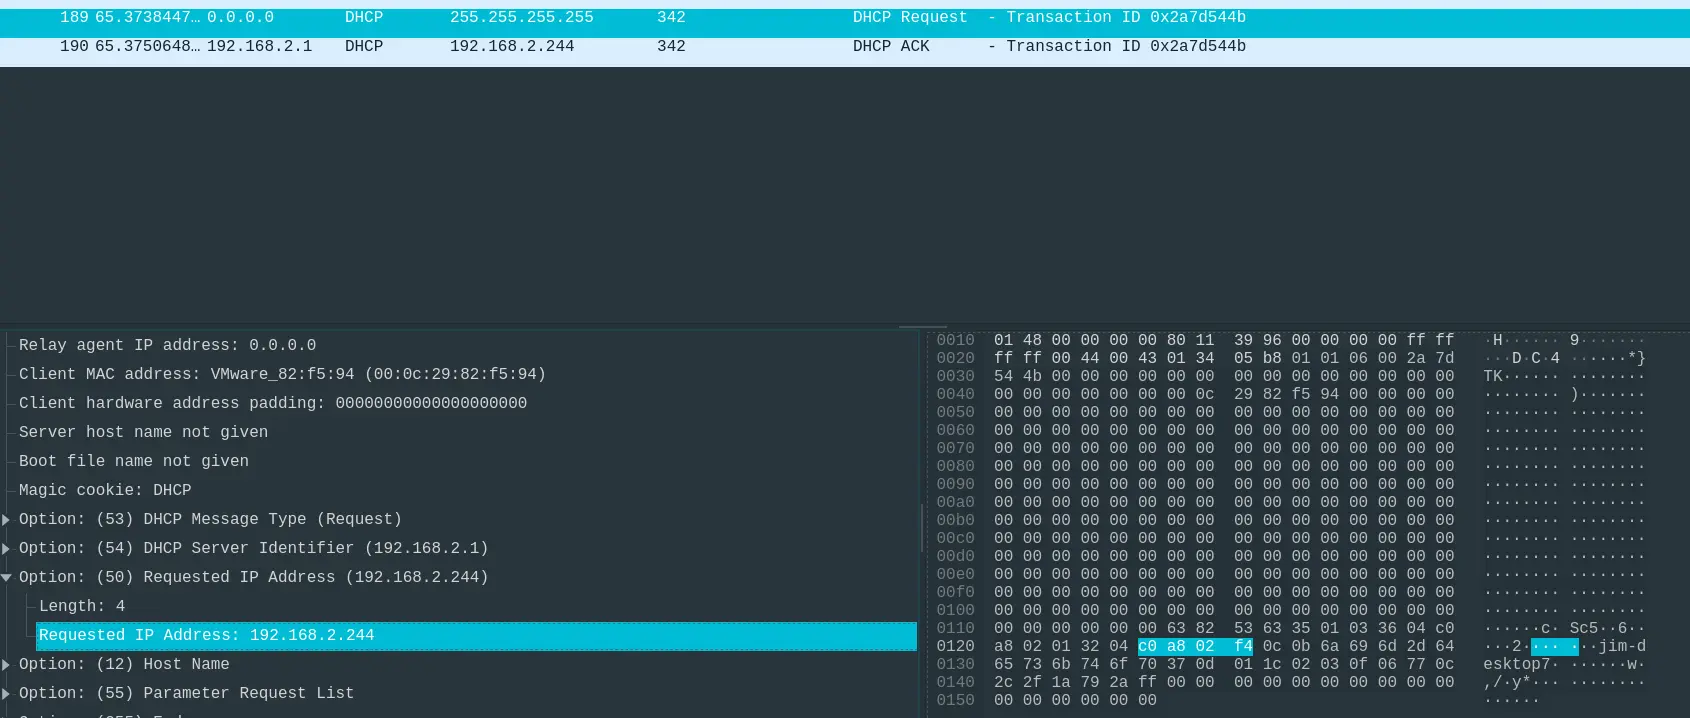The height and width of the screenshot is (718, 1690).
Task: Click the Client MAC address line
Action: click(282, 374)
